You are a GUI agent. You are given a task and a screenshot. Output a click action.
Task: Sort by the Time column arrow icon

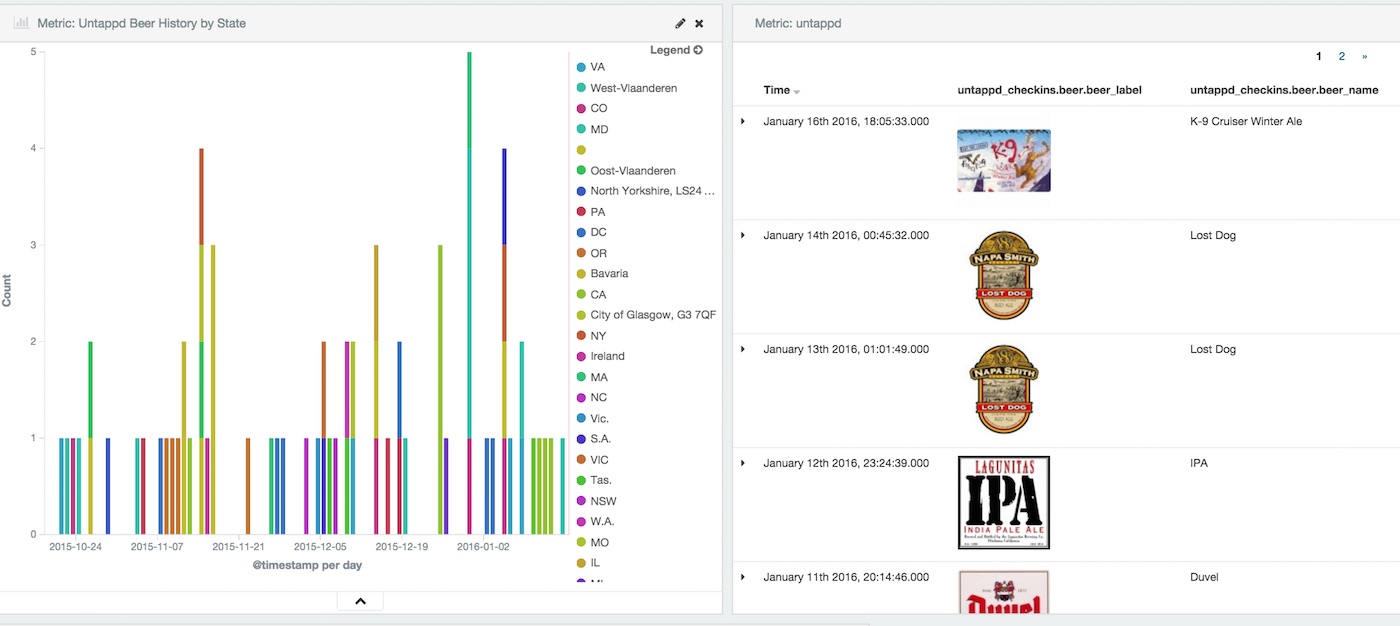click(x=797, y=91)
